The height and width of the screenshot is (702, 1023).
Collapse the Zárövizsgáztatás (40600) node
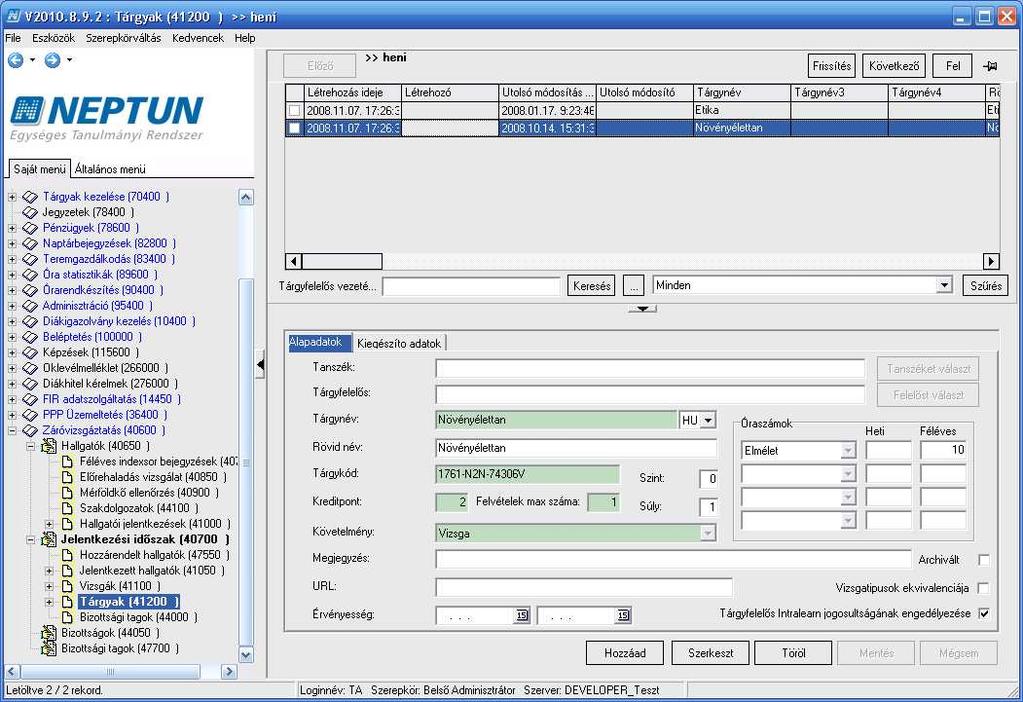pyautogui.click(x=12, y=431)
